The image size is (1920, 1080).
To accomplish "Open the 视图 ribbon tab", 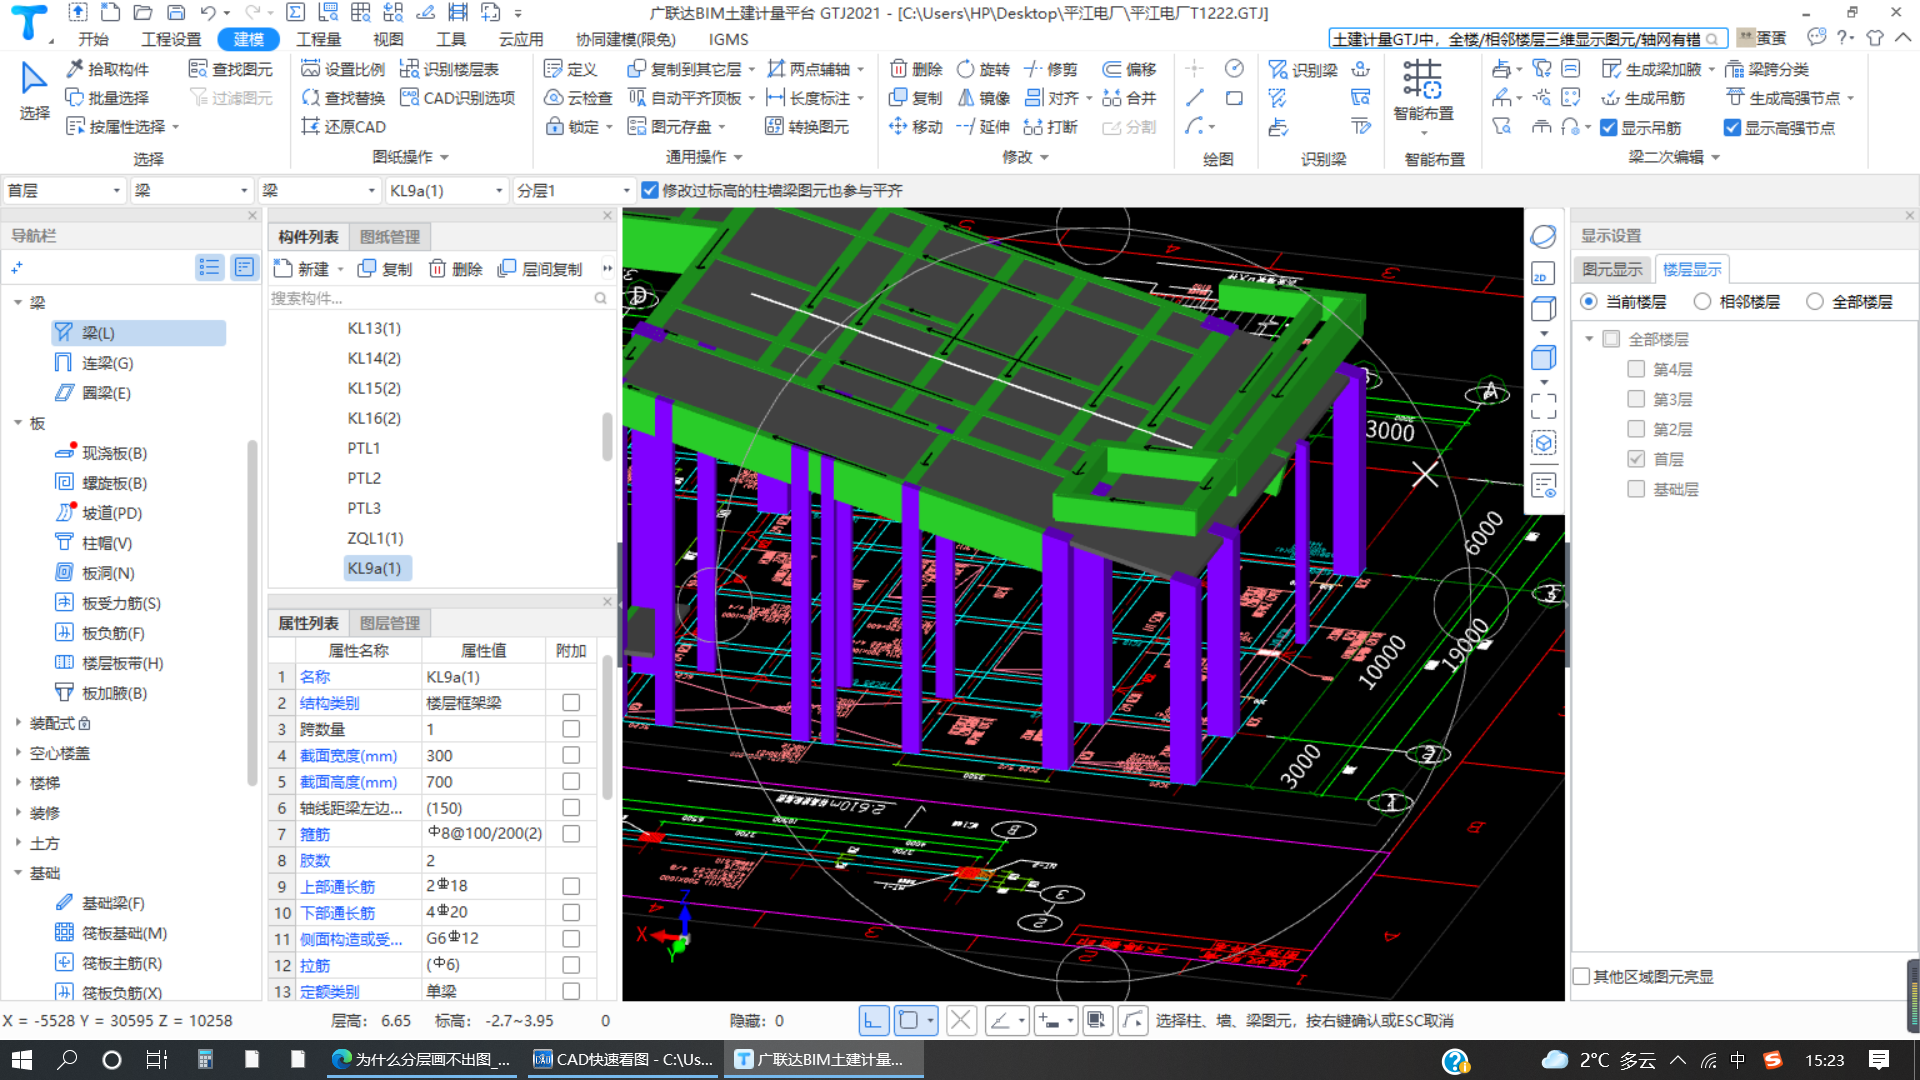I will (388, 39).
